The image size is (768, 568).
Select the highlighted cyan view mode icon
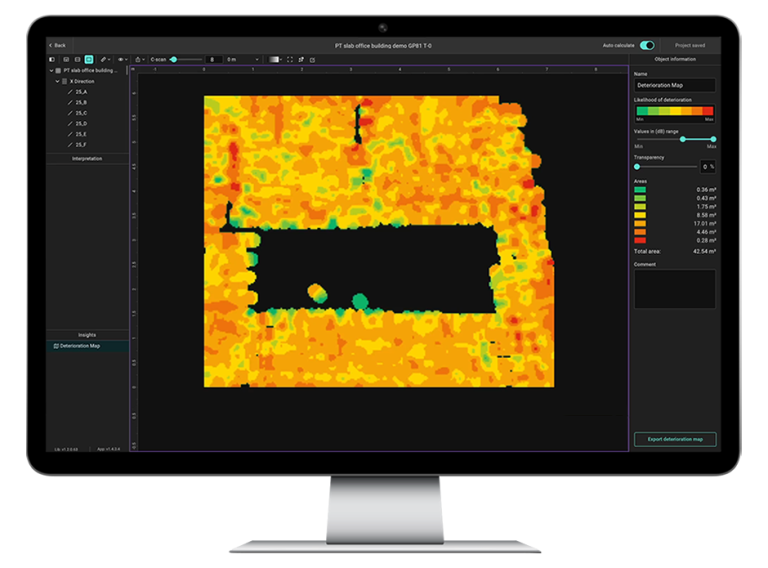[x=89, y=59]
